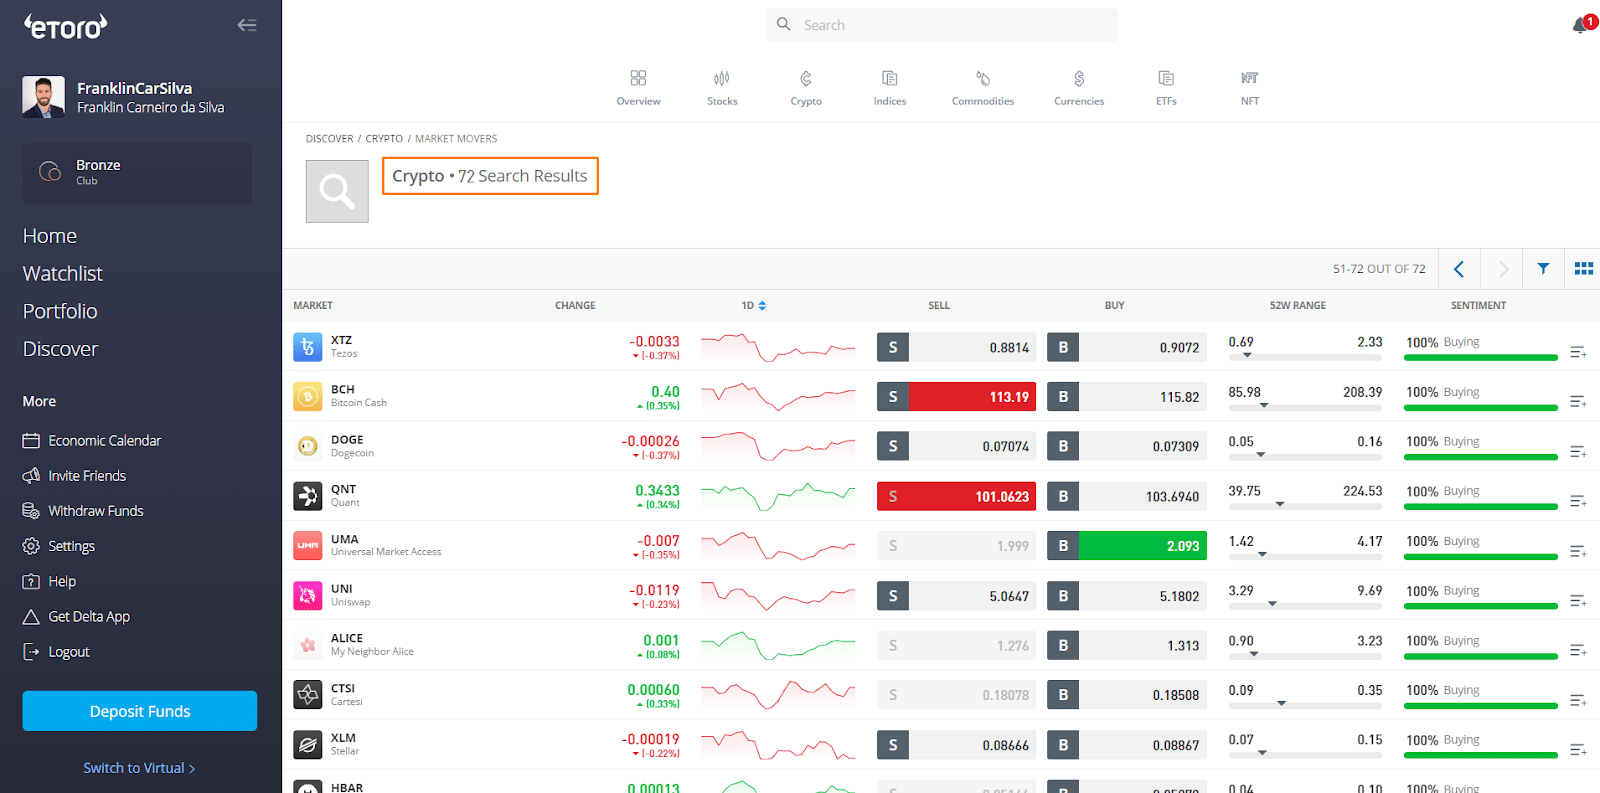Click Logout
1600x793 pixels.
(x=56, y=652)
